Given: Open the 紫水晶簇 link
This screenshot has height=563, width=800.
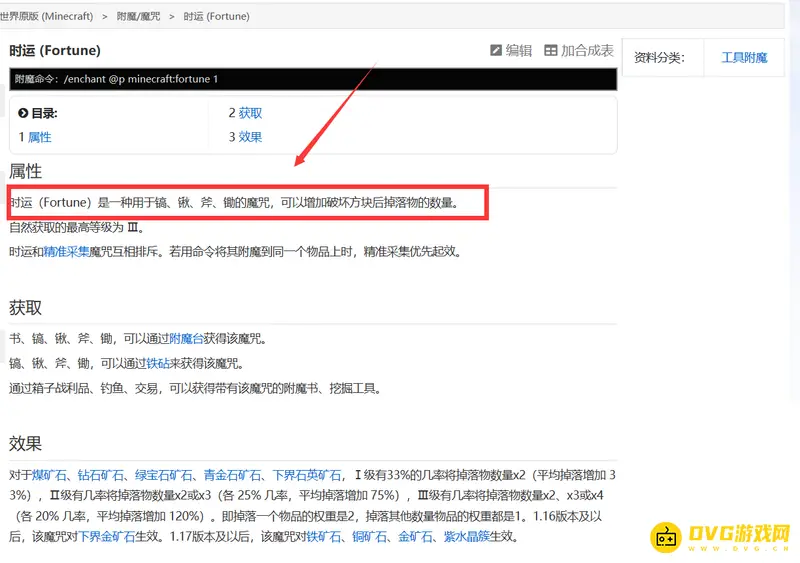Looking at the screenshot, I should (466, 537).
